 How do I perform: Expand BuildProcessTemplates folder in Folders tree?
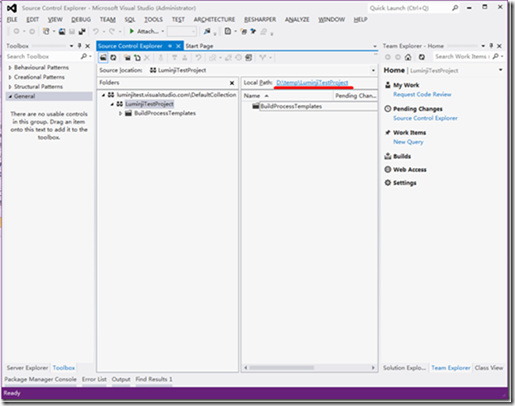(x=120, y=113)
